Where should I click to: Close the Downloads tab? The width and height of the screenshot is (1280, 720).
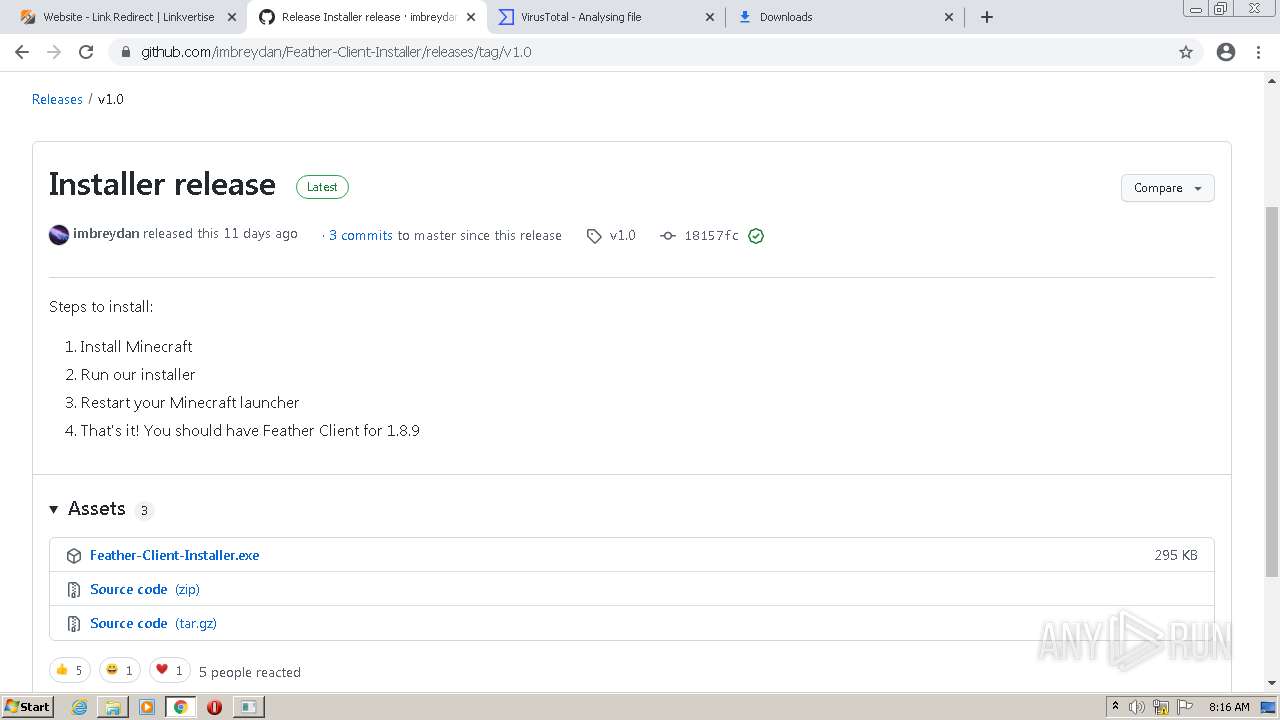click(x=950, y=17)
